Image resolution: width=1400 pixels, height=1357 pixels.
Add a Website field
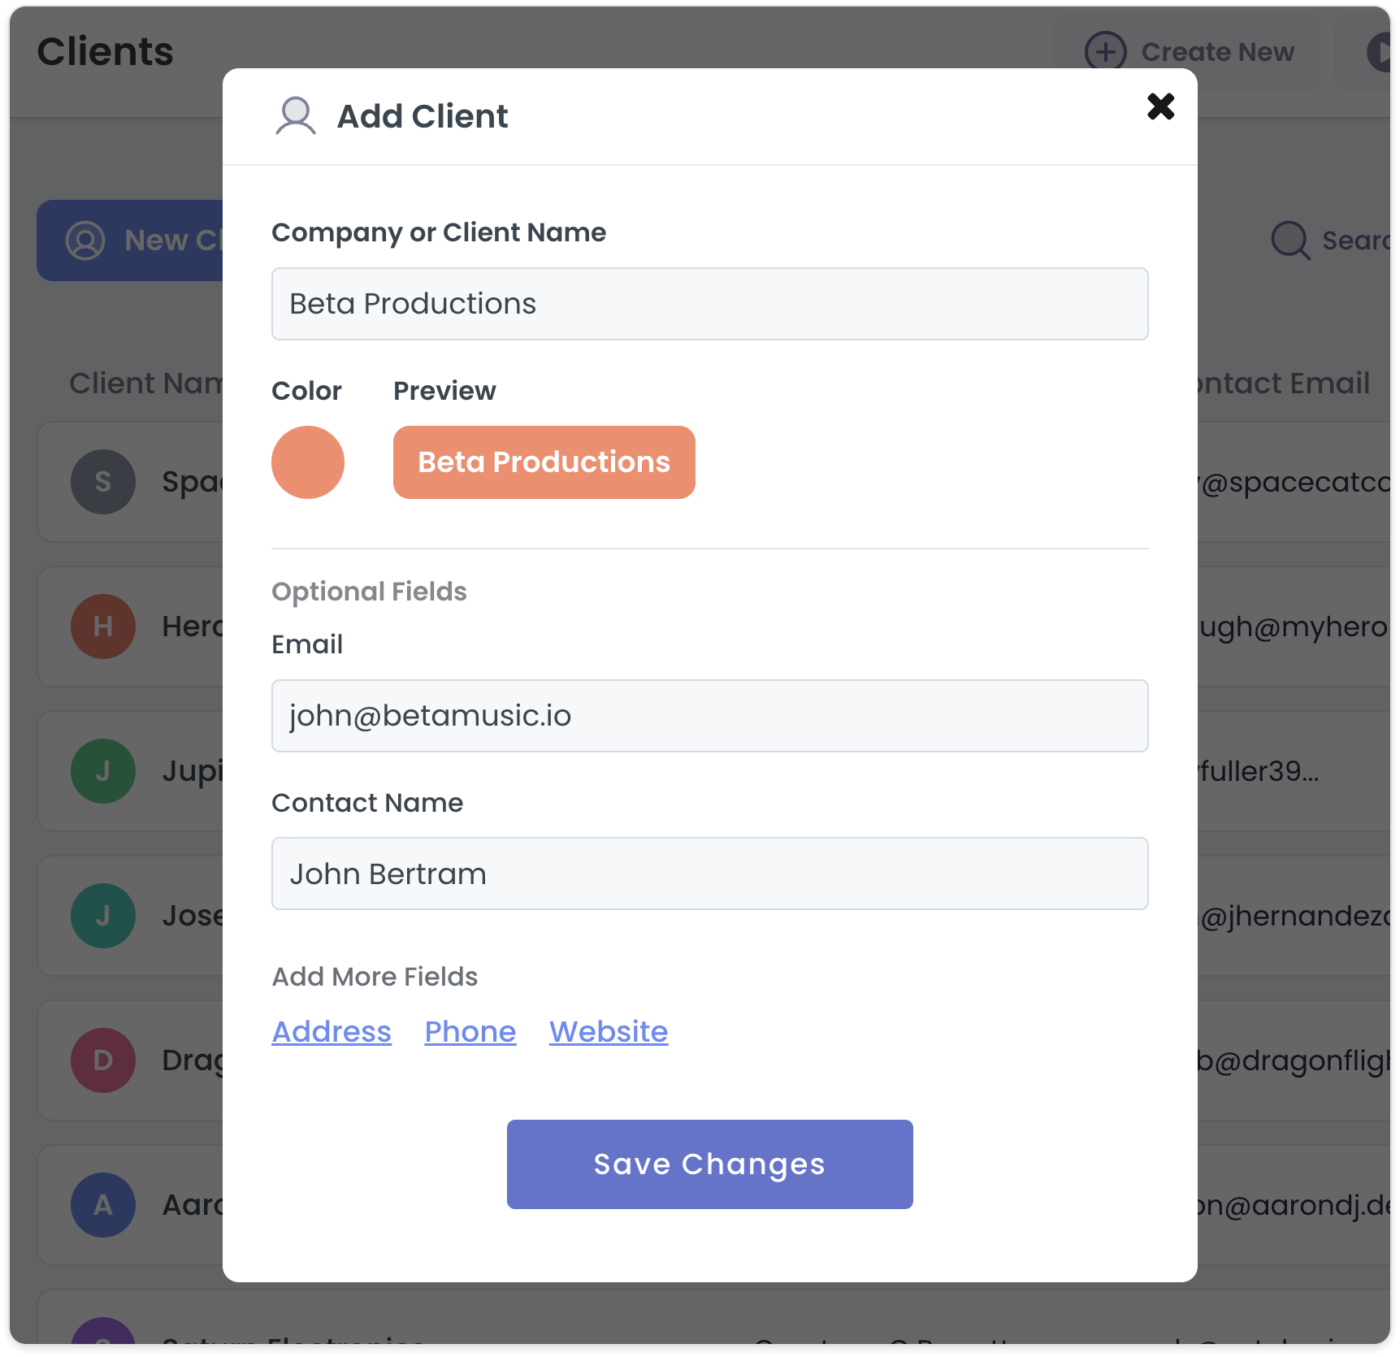pos(608,1031)
